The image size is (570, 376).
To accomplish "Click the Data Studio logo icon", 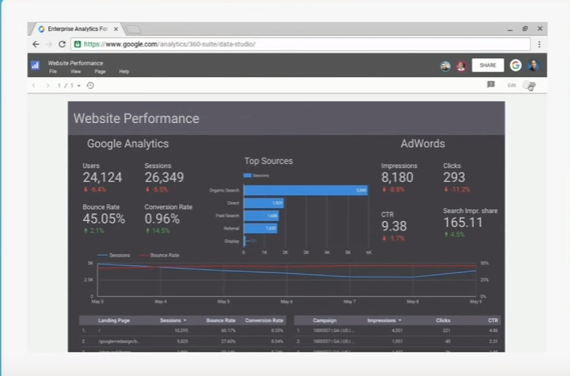I will coord(35,65).
